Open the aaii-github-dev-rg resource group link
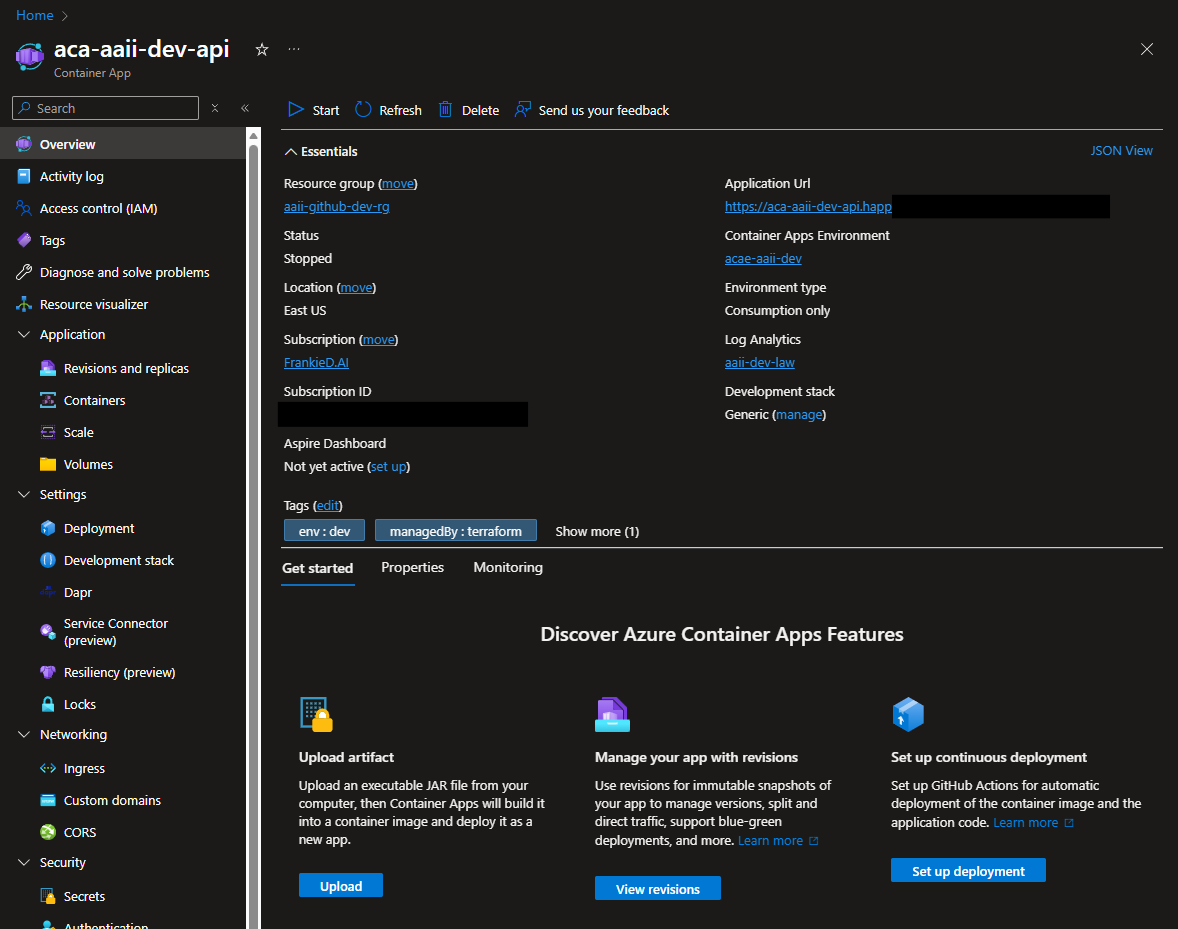Image resolution: width=1178 pixels, height=929 pixels. pos(336,206)
